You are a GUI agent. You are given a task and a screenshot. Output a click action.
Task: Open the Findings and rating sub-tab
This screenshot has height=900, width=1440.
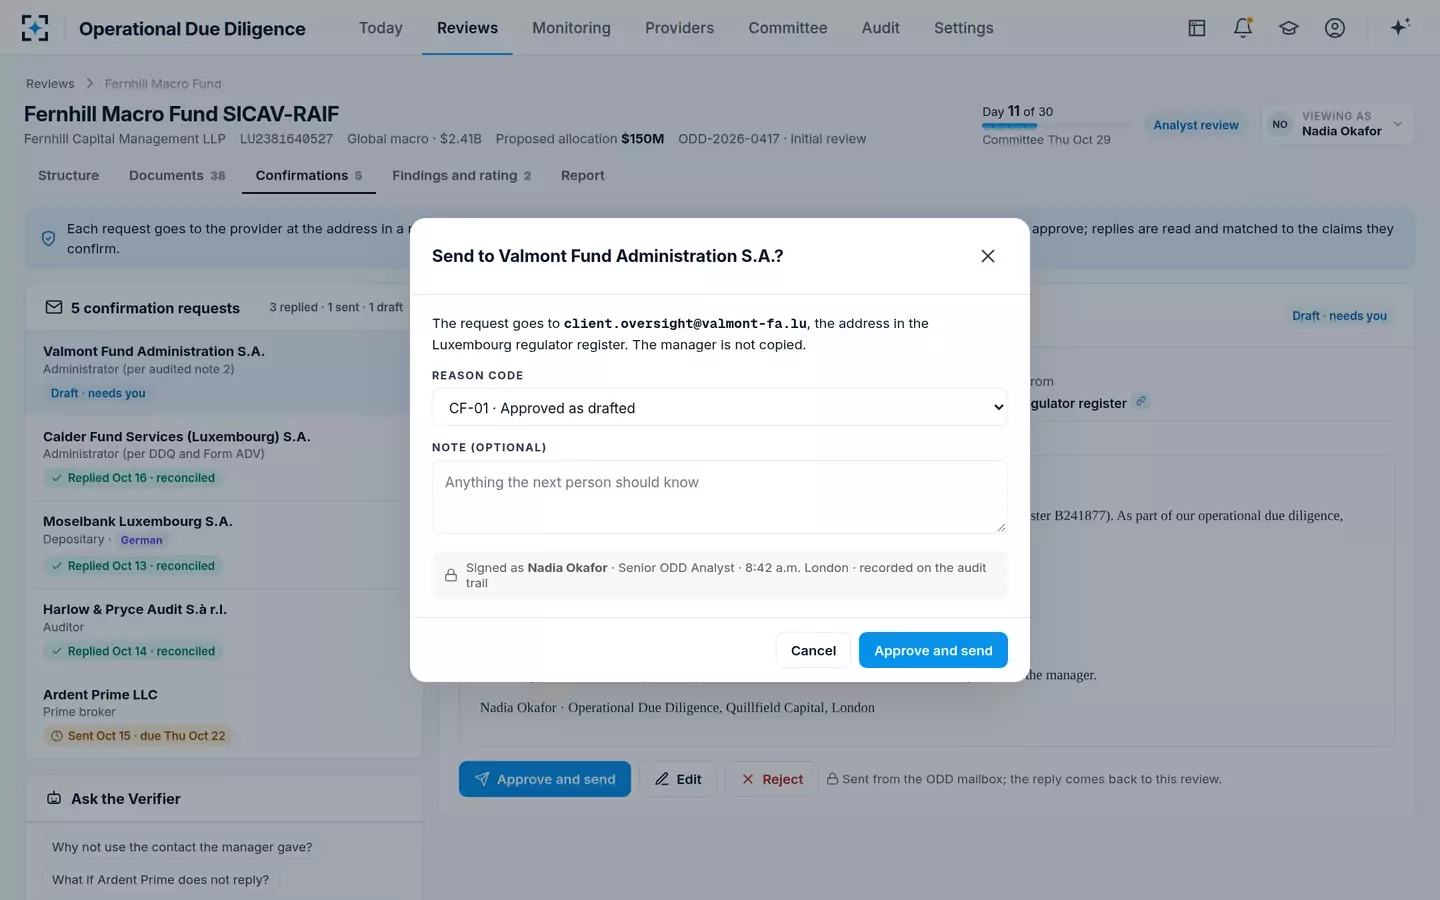click(x=462, y=176)
